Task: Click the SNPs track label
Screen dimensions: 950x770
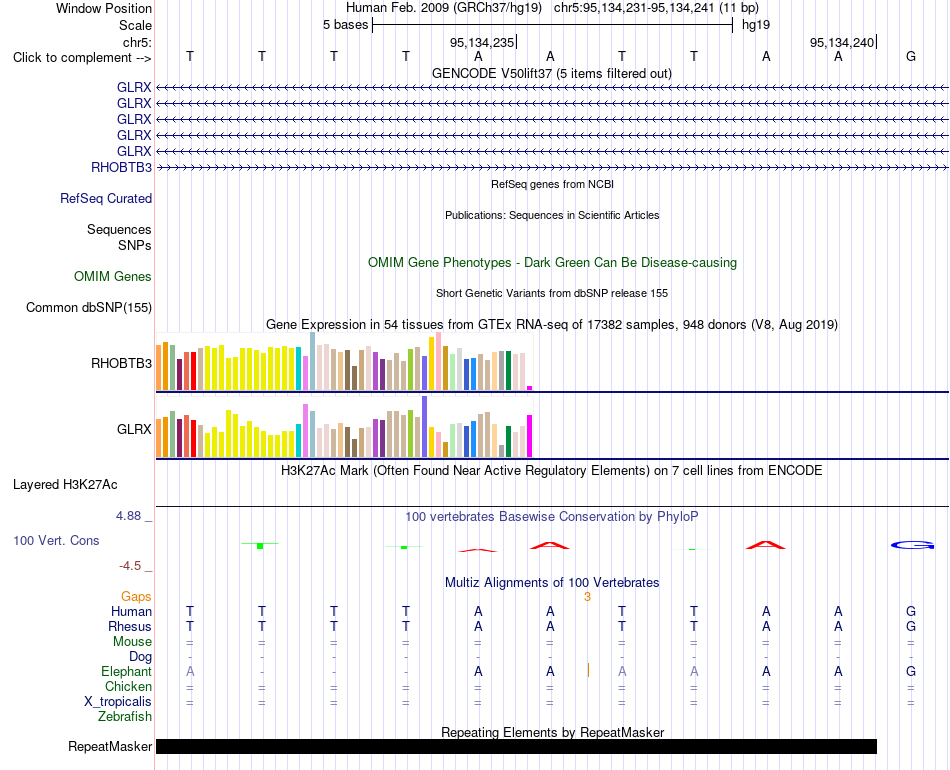Action: [135, 245]
